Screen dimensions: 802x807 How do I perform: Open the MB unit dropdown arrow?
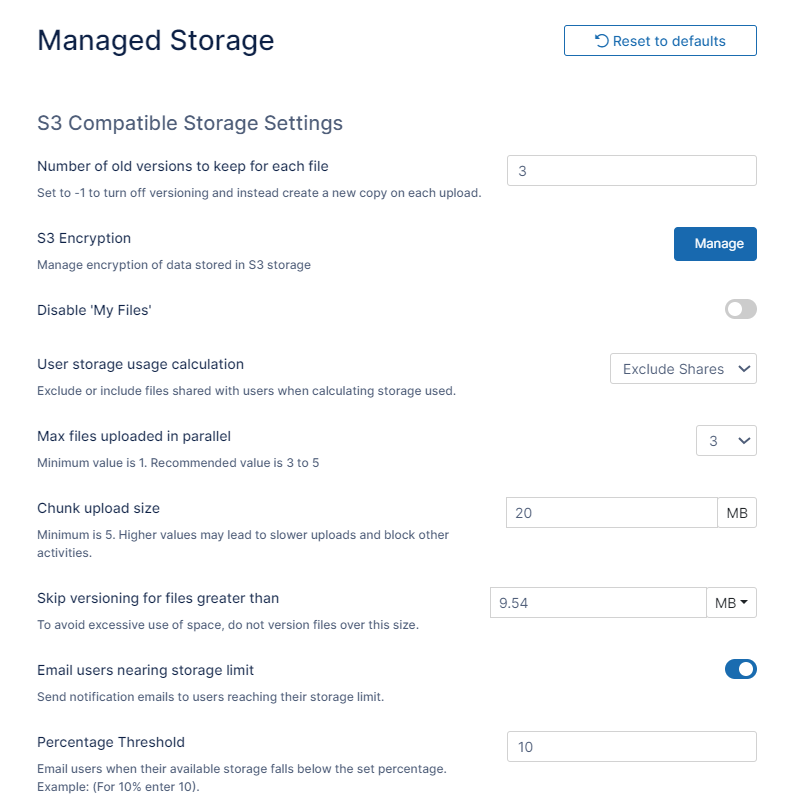(744, 602)
